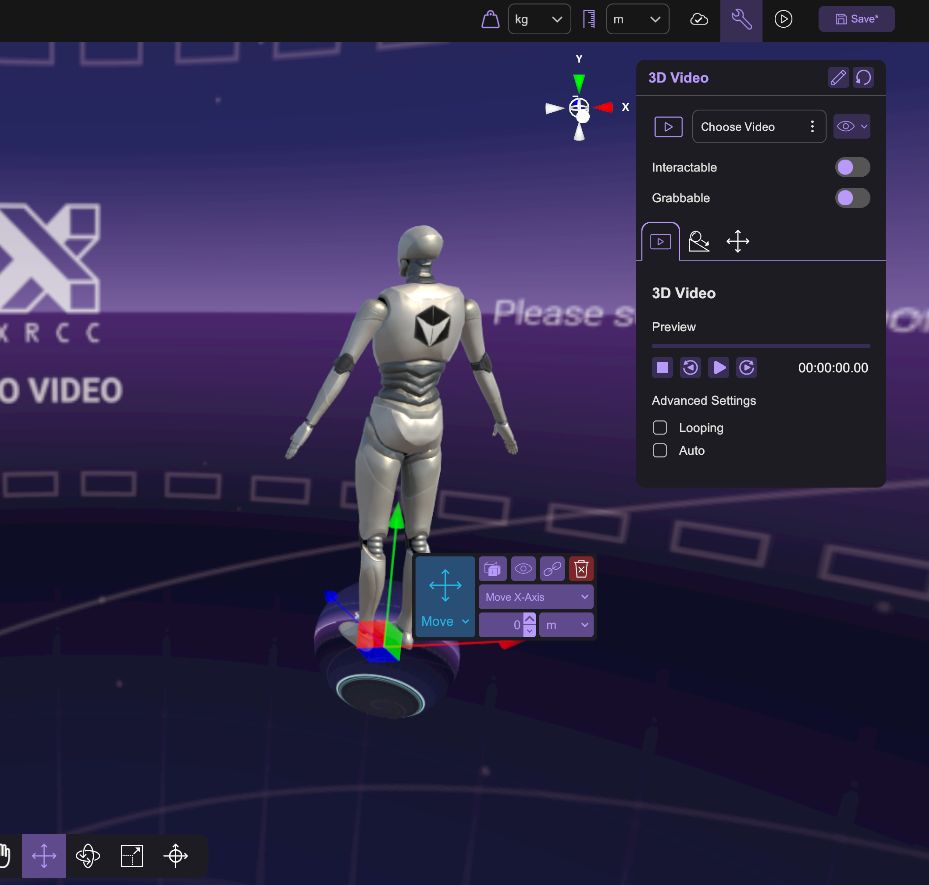Switch to the physics tab in panel
The image size is (929, 885).
[699, 241]
